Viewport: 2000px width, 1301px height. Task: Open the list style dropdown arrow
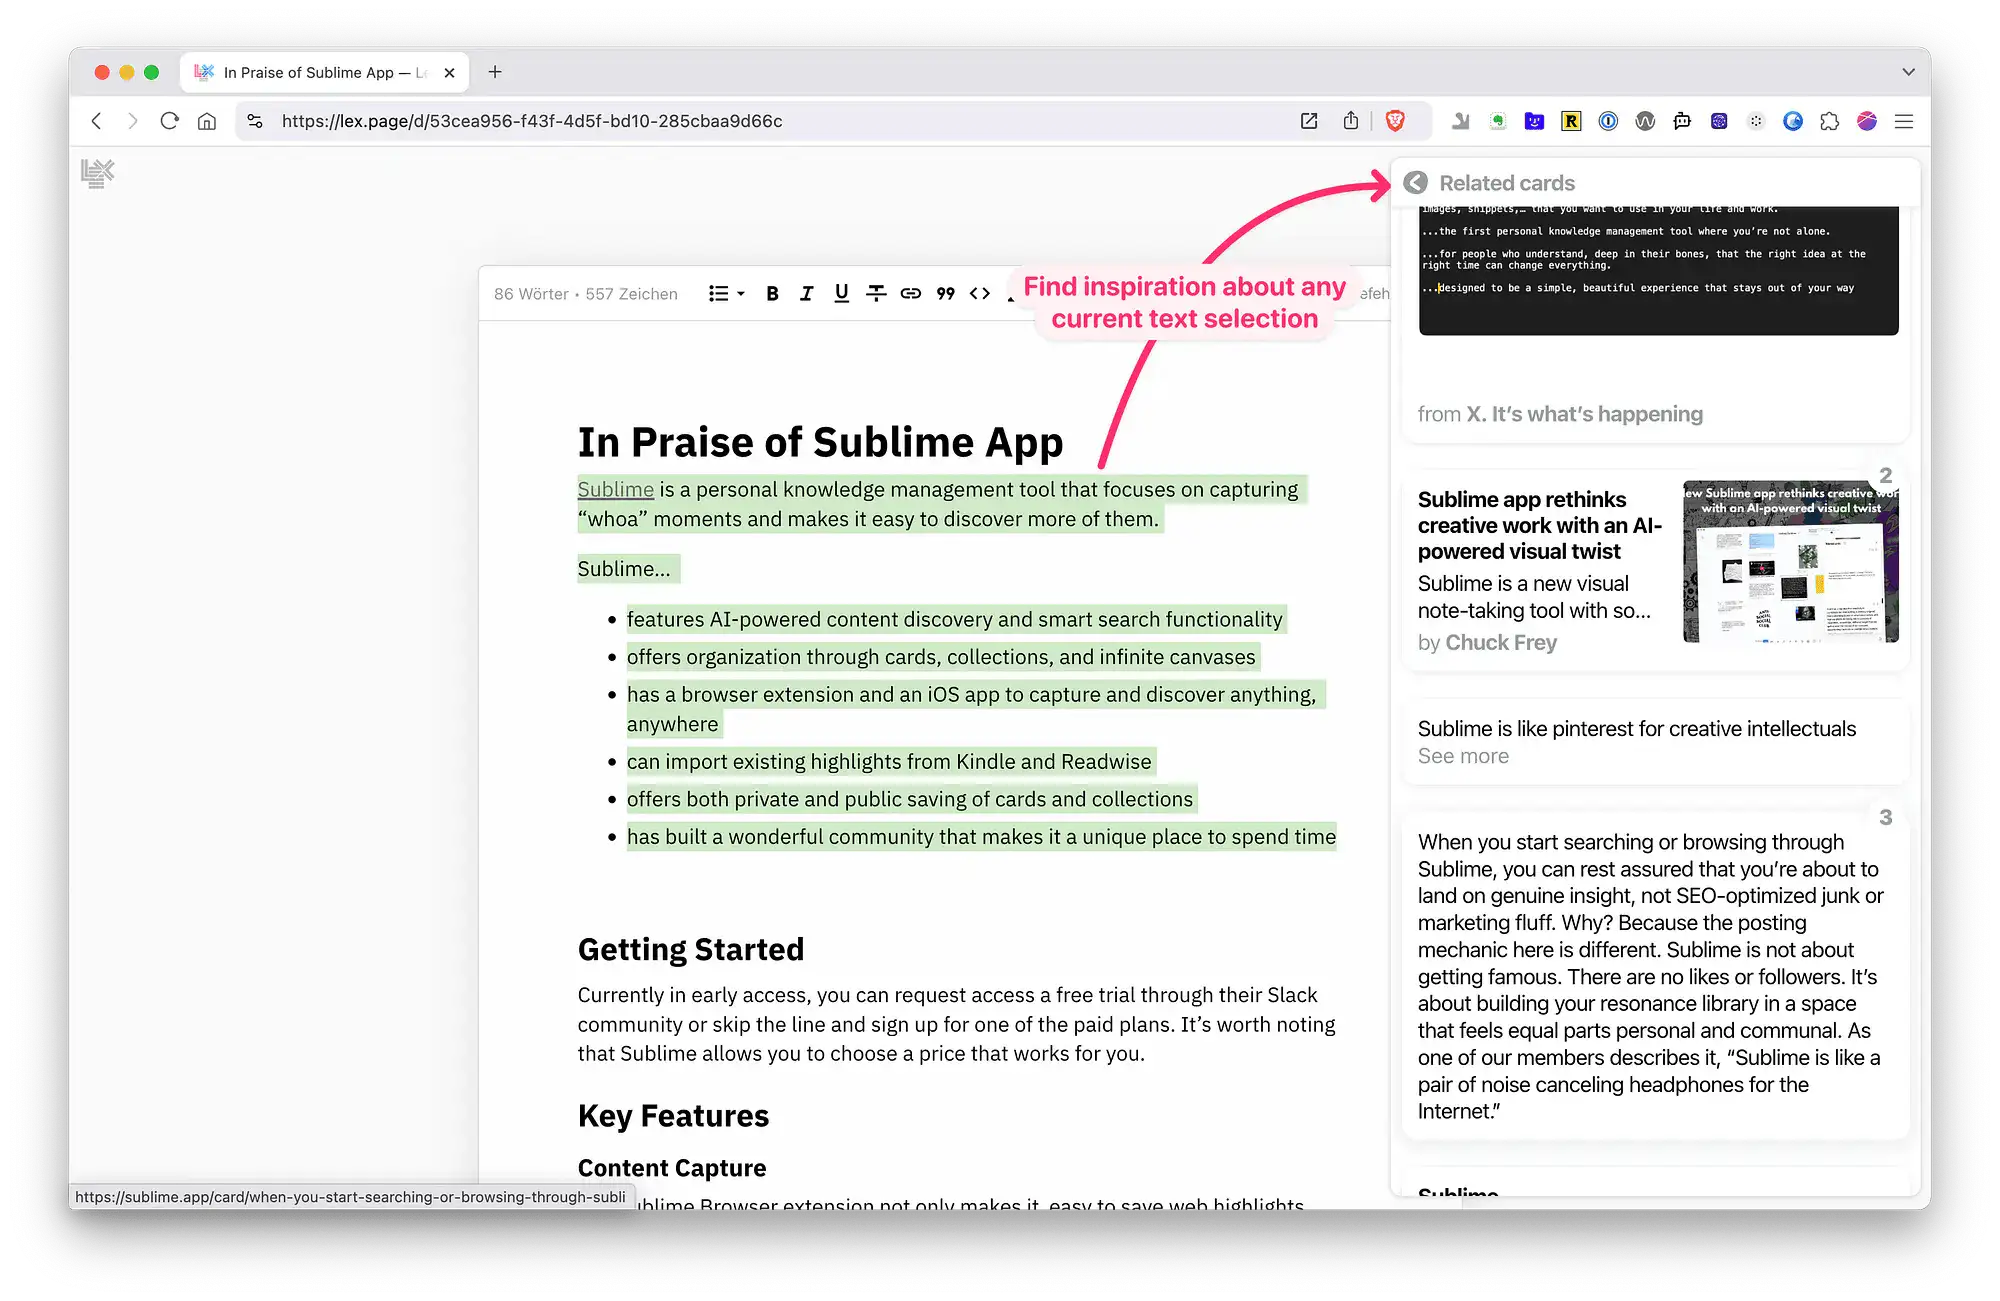coord(739,293)
